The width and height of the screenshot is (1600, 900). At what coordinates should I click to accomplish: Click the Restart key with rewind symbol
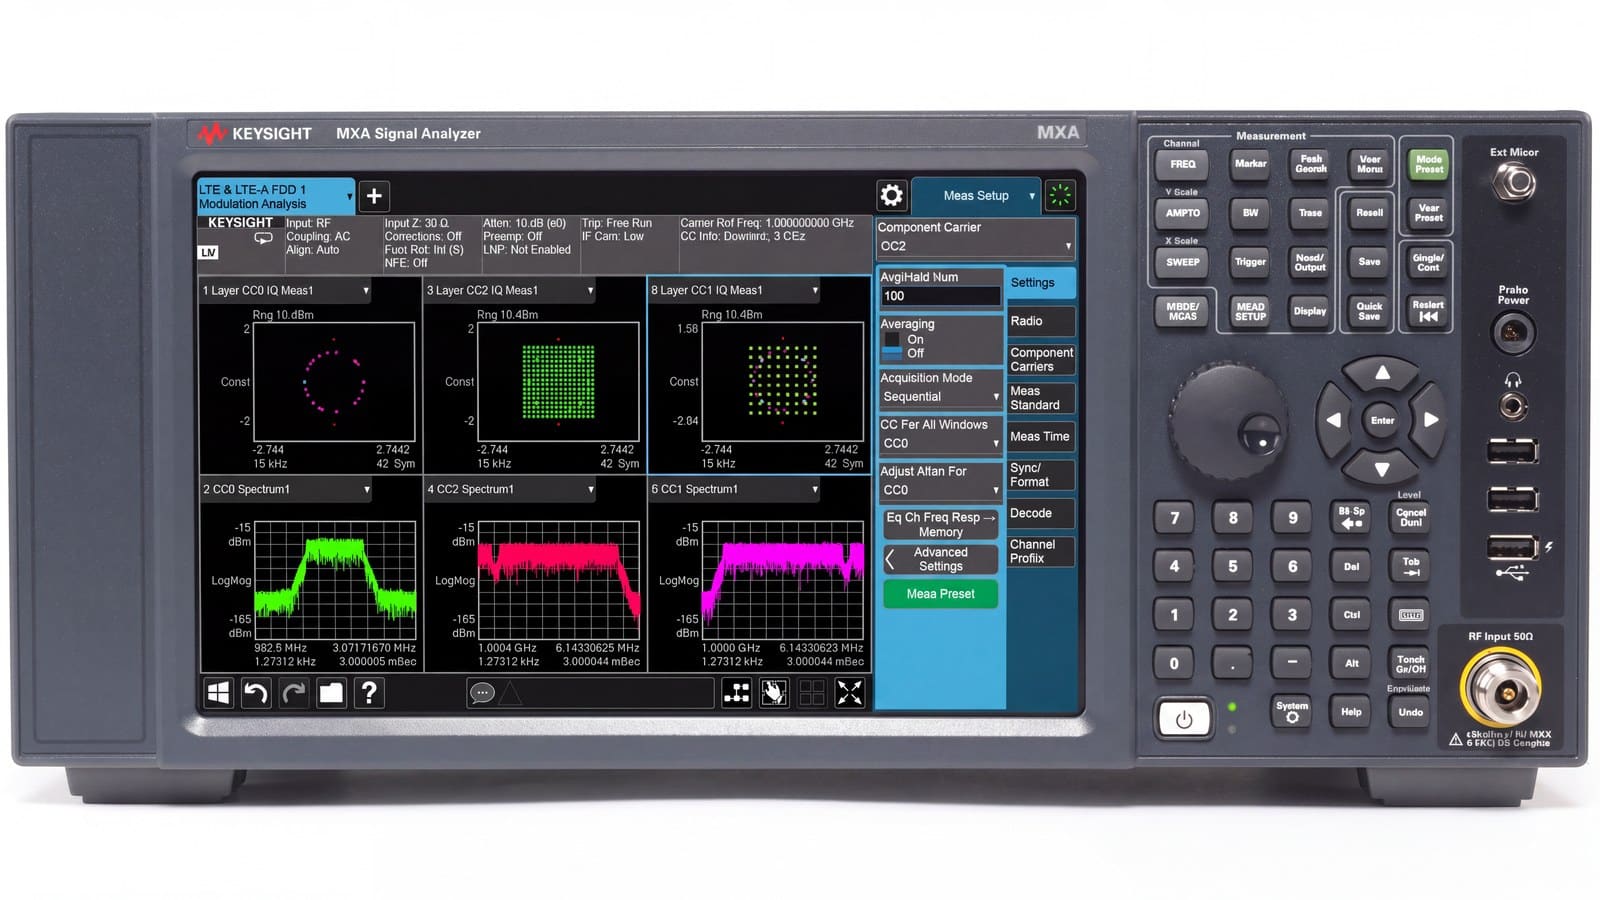point(1428,311)
